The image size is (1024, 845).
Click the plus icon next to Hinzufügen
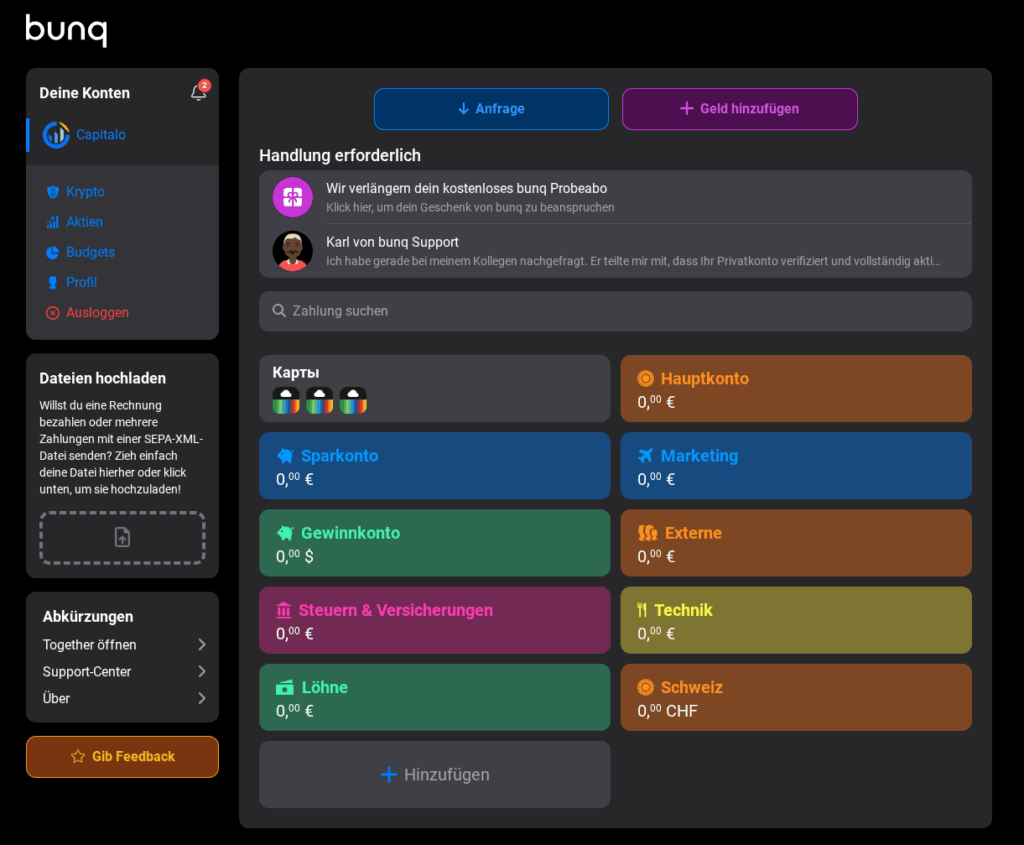tap(389, 774)
